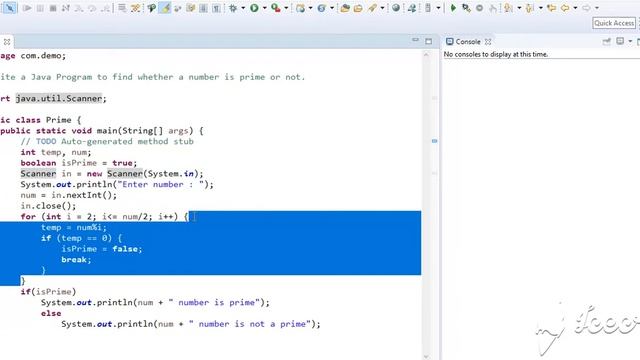
Task: Click the Display Selected Console icon
Action: pyautogui.click(x=620, y=41)
